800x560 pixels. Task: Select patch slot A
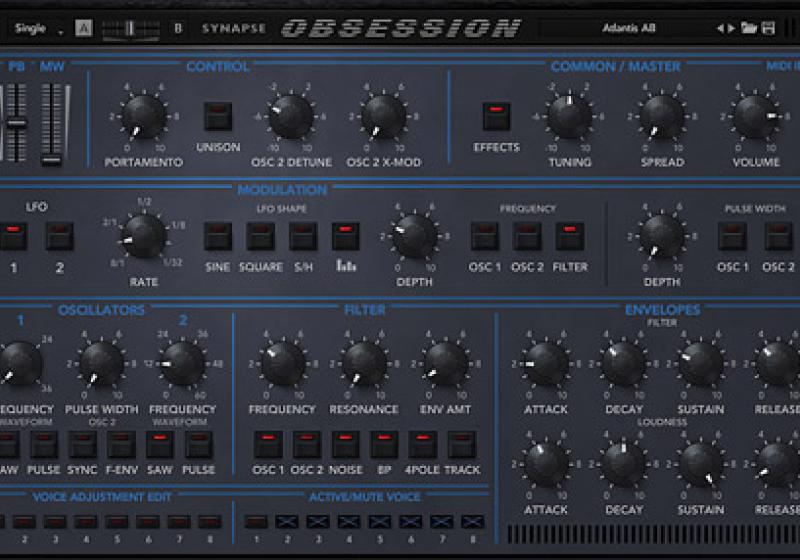84,28
